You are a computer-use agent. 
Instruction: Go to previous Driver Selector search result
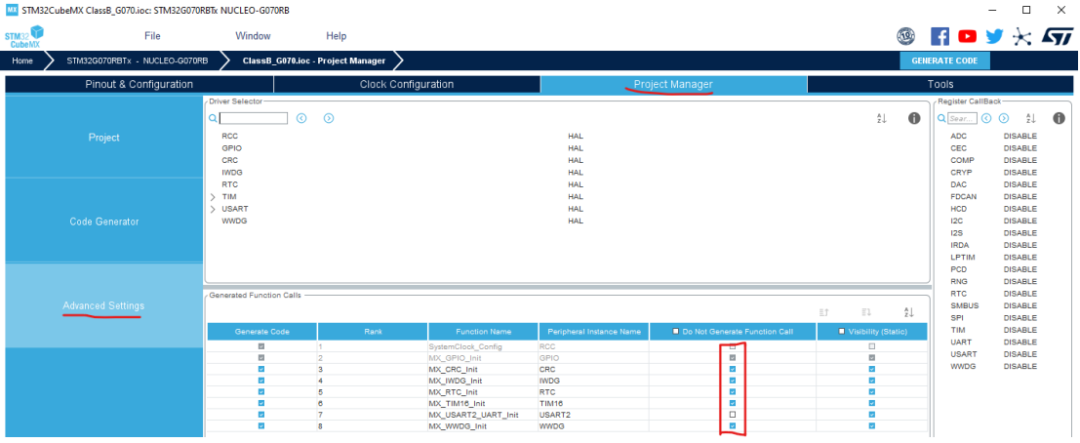pos(301,119)
